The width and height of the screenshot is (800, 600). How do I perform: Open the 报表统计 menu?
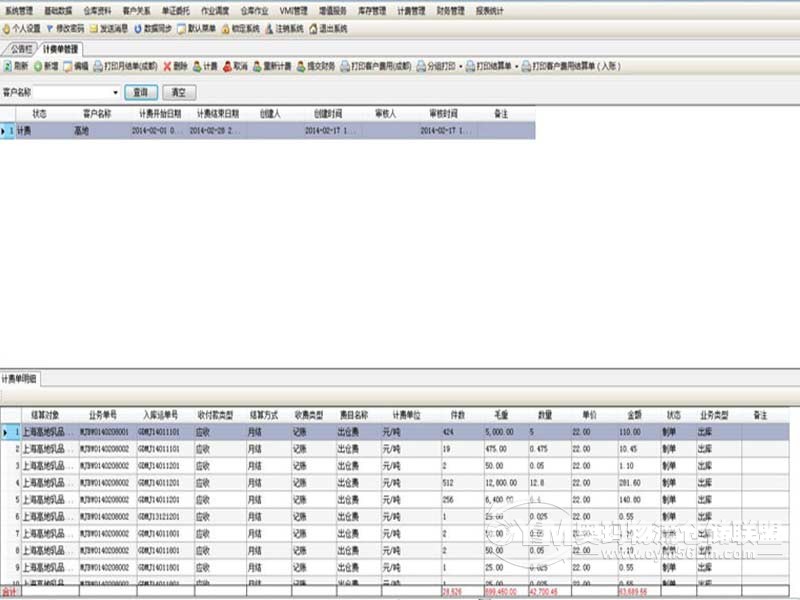[490, 11]
